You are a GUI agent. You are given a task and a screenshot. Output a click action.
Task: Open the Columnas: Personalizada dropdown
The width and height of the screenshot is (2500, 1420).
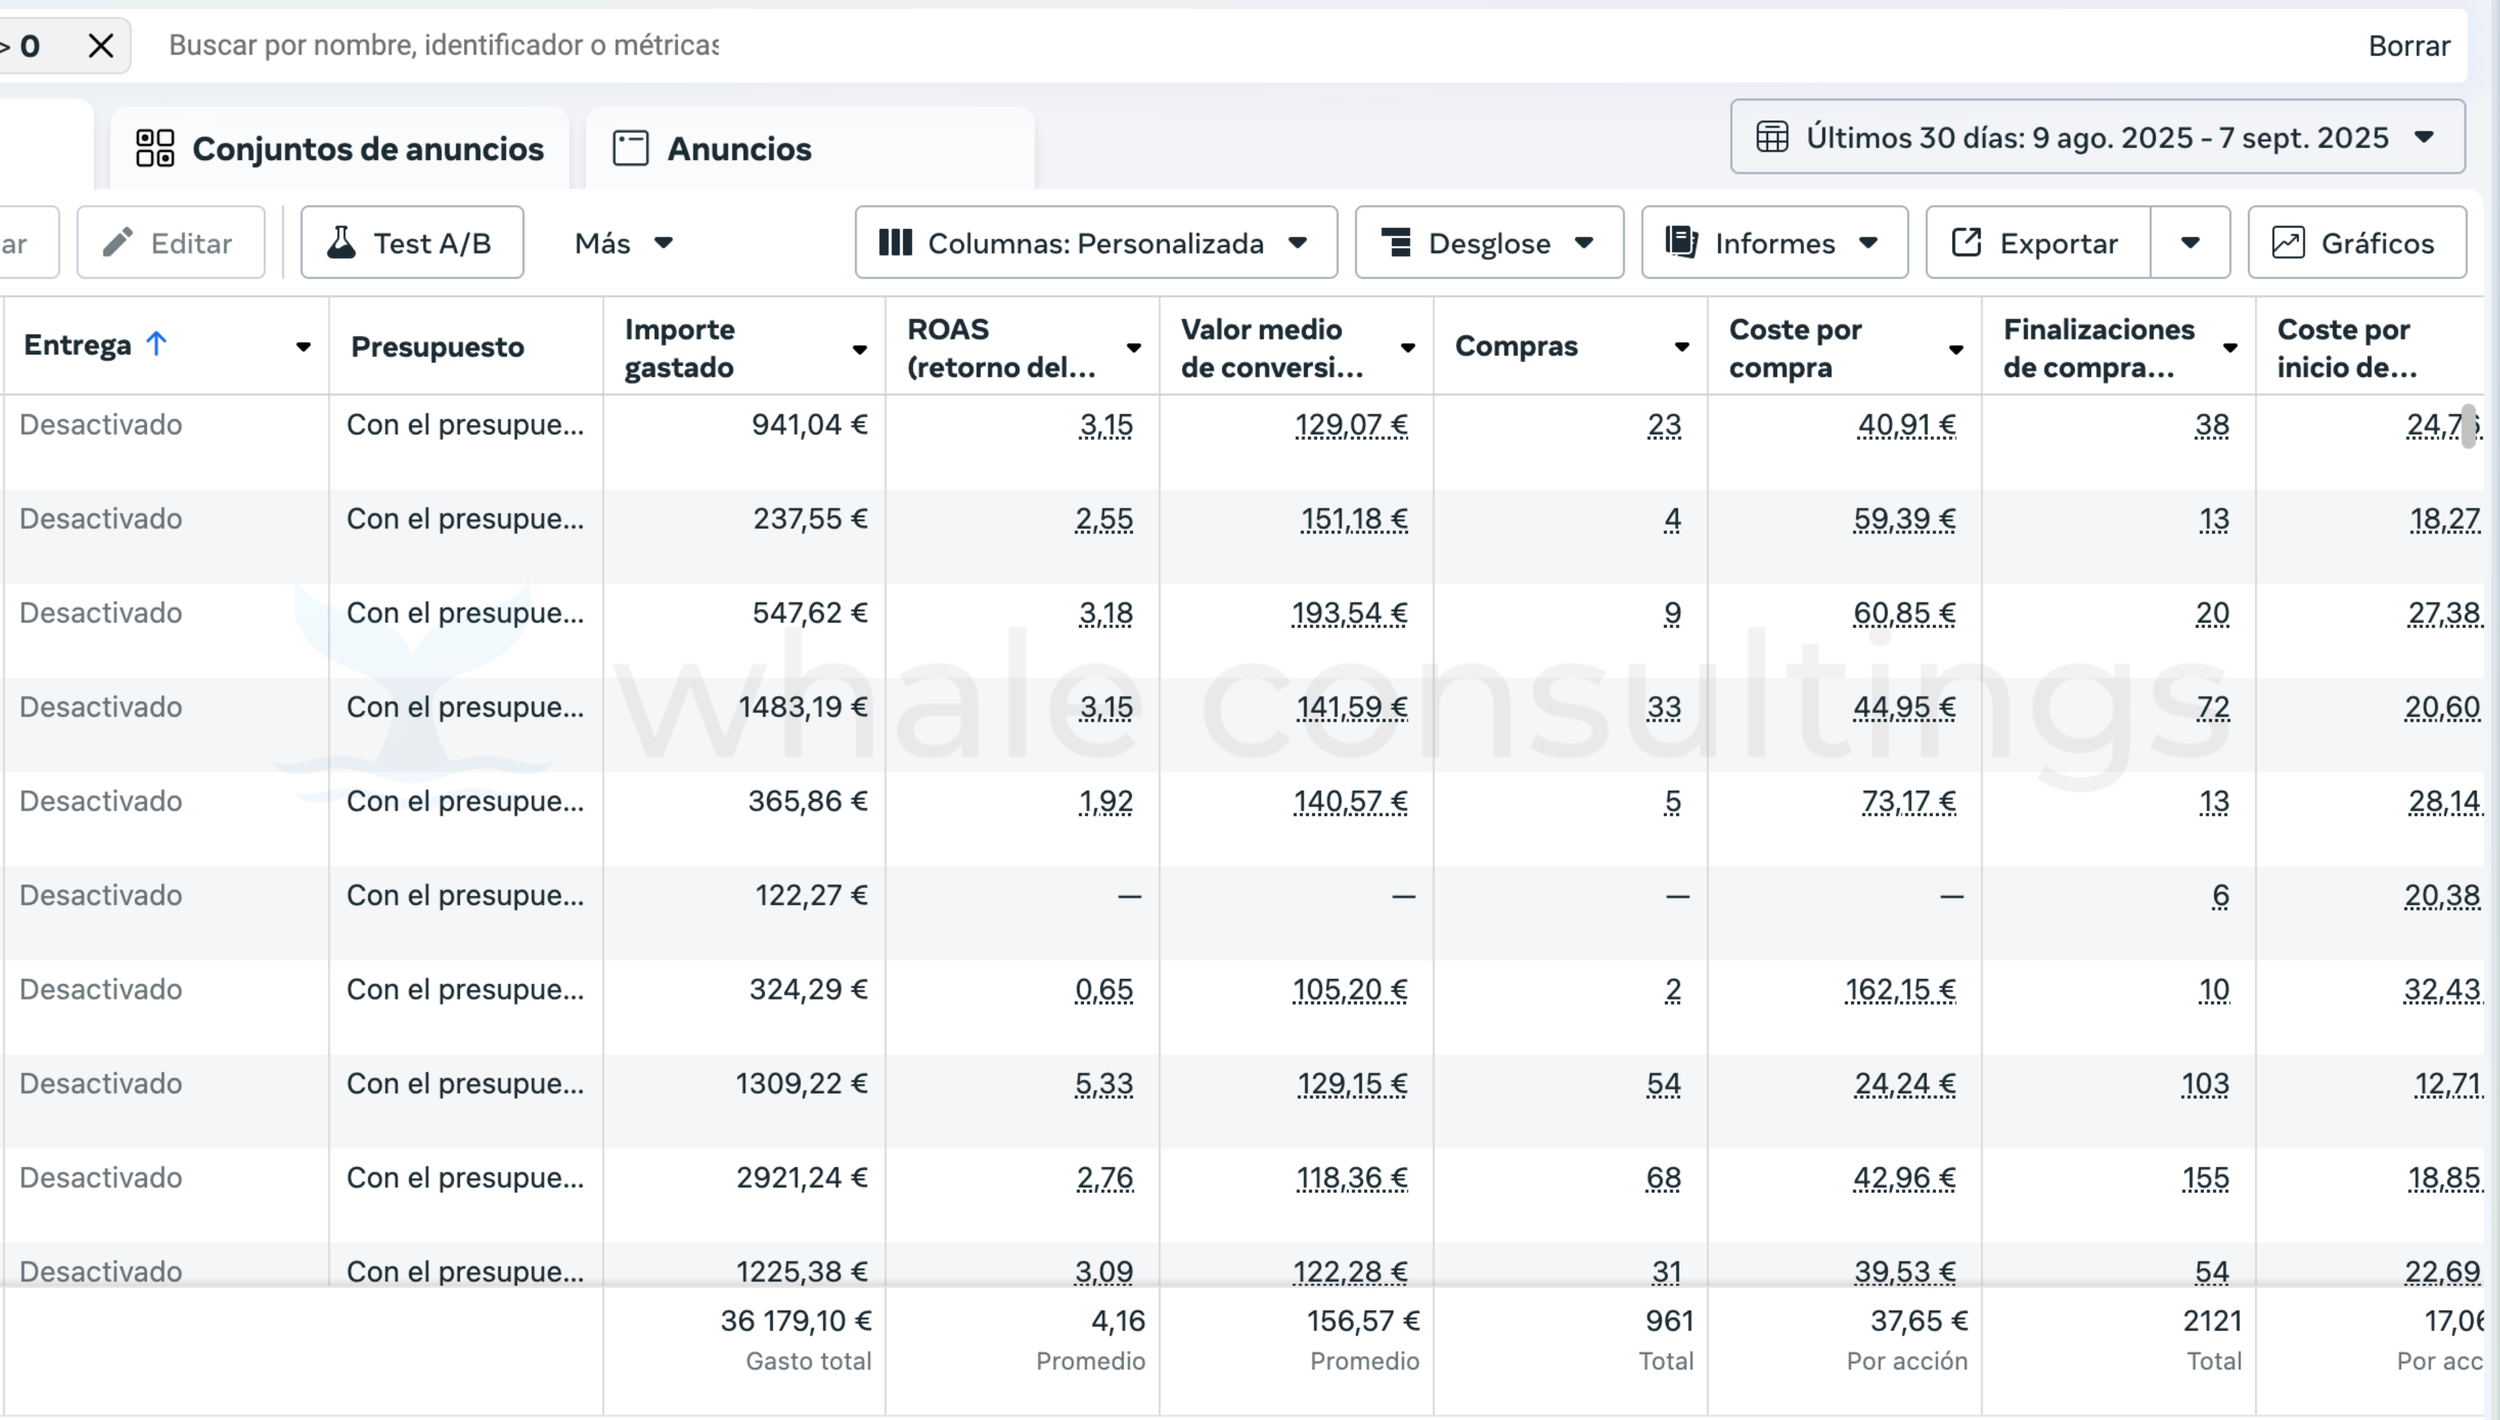(1096, 243)
